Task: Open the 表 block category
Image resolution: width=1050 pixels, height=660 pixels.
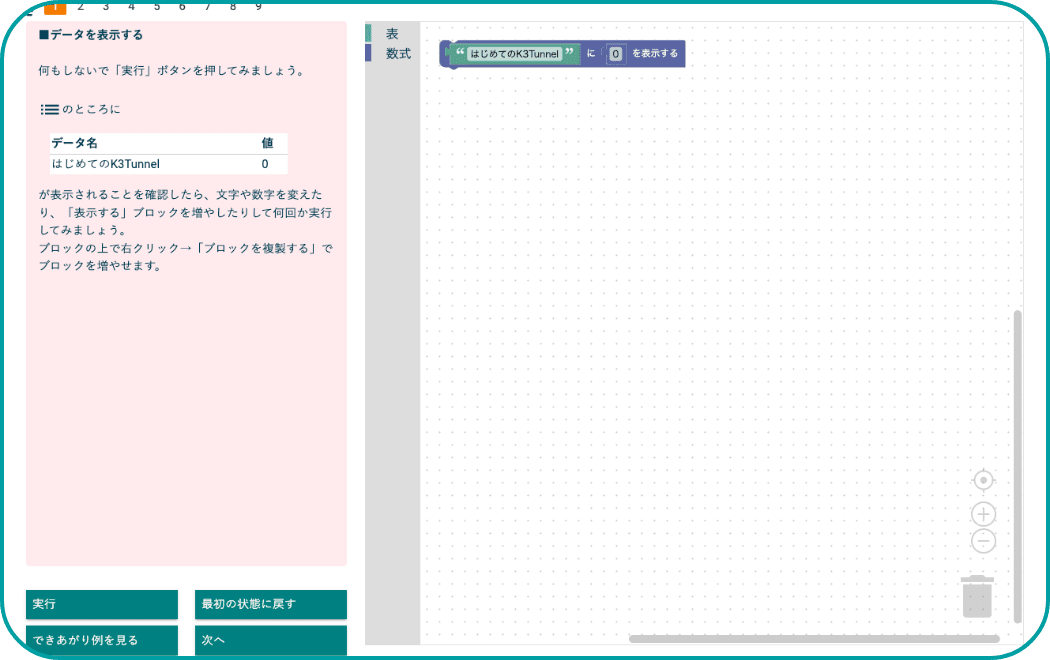Action: [x=392, y=34]
